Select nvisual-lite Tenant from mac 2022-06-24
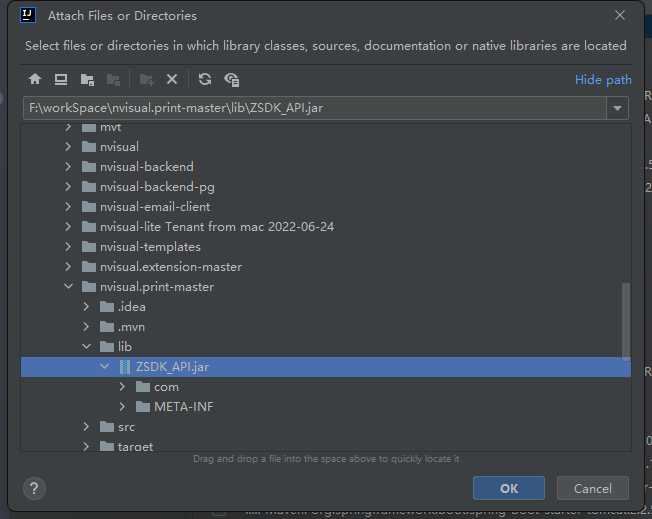 coord(326,227)
